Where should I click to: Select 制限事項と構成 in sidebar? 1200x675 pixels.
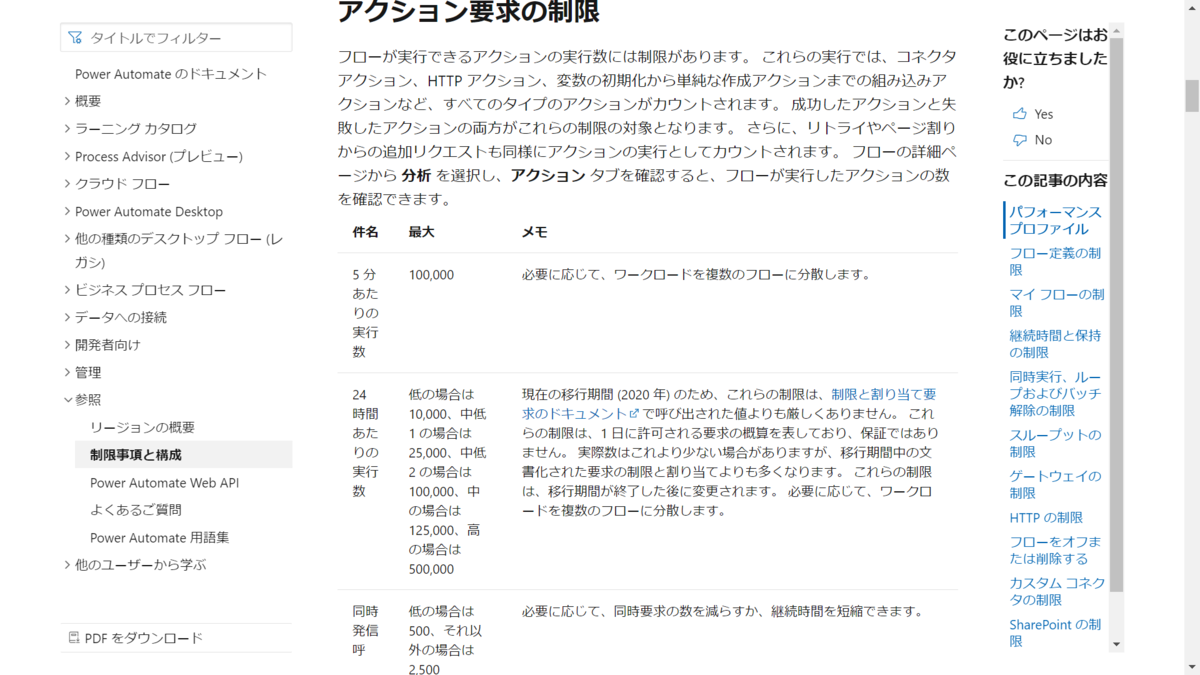pos(184,455)
